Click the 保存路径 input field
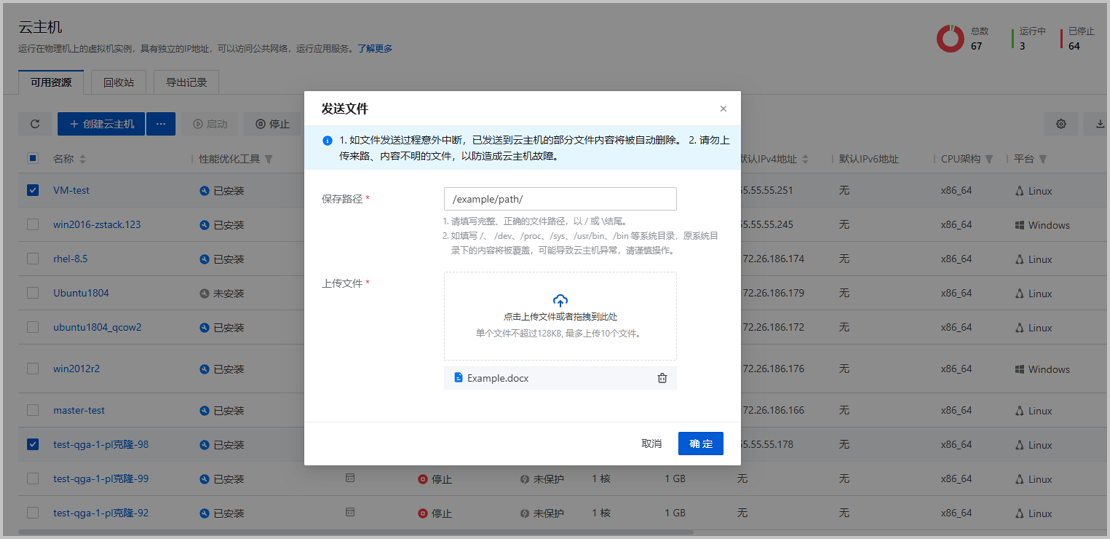 pos(560,199)
